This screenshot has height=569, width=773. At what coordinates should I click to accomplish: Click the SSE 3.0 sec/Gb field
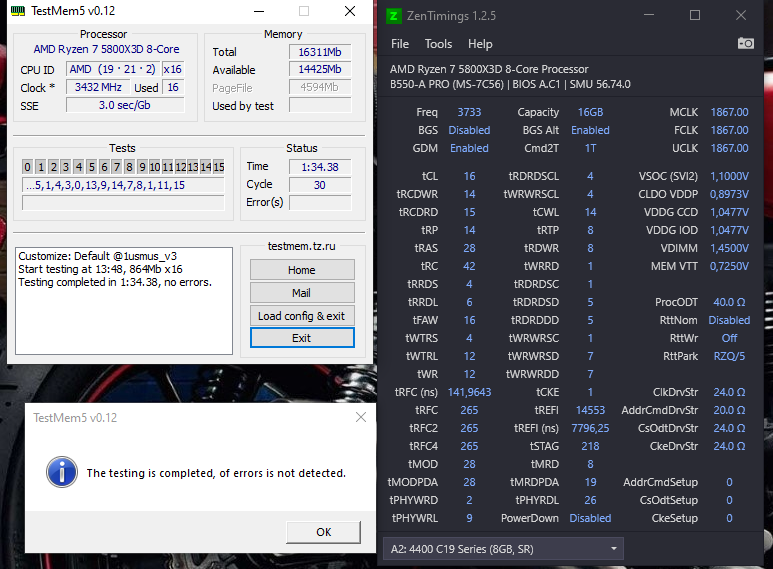tap(125, 105)
